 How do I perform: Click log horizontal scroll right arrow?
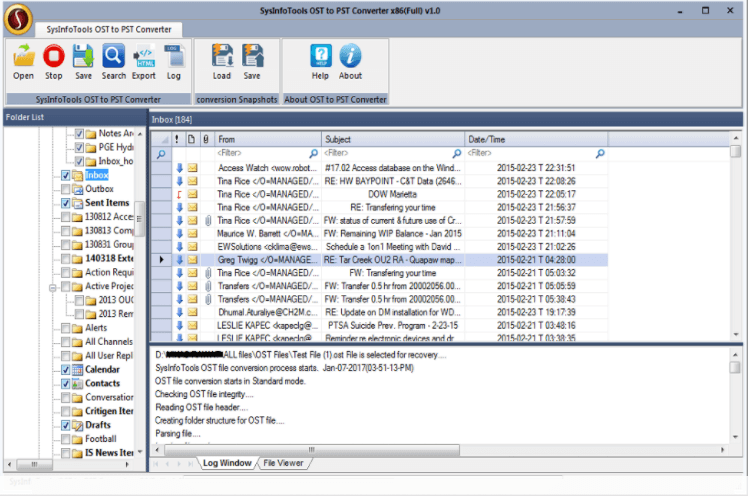[x=722, y=450]
